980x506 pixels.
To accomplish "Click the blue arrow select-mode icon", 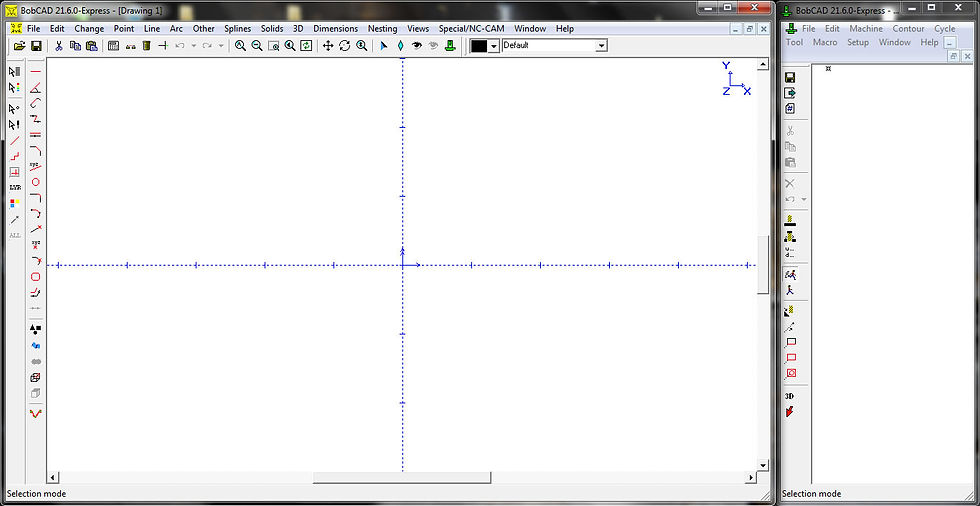I will (384, 46).
